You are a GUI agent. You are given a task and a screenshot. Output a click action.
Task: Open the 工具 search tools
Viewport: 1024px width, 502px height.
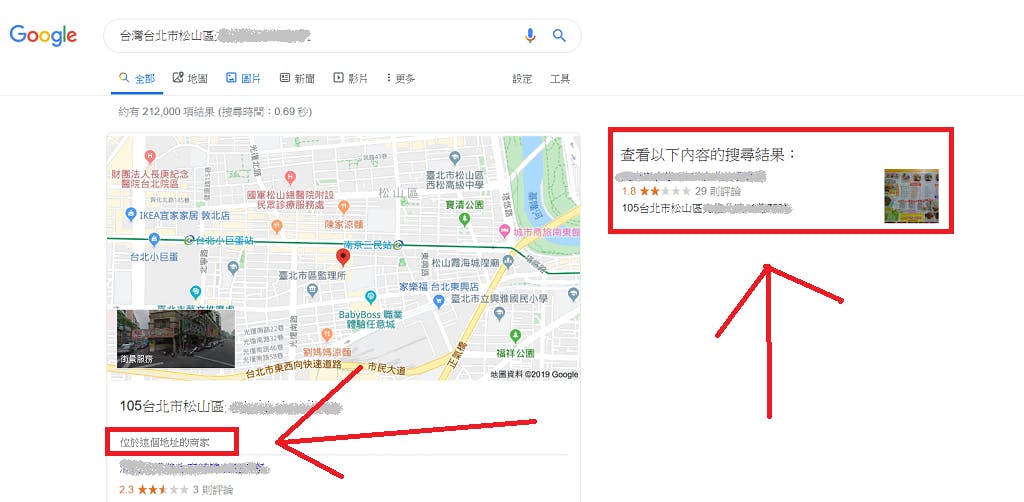pyautogui.click(x=560, y=79)
